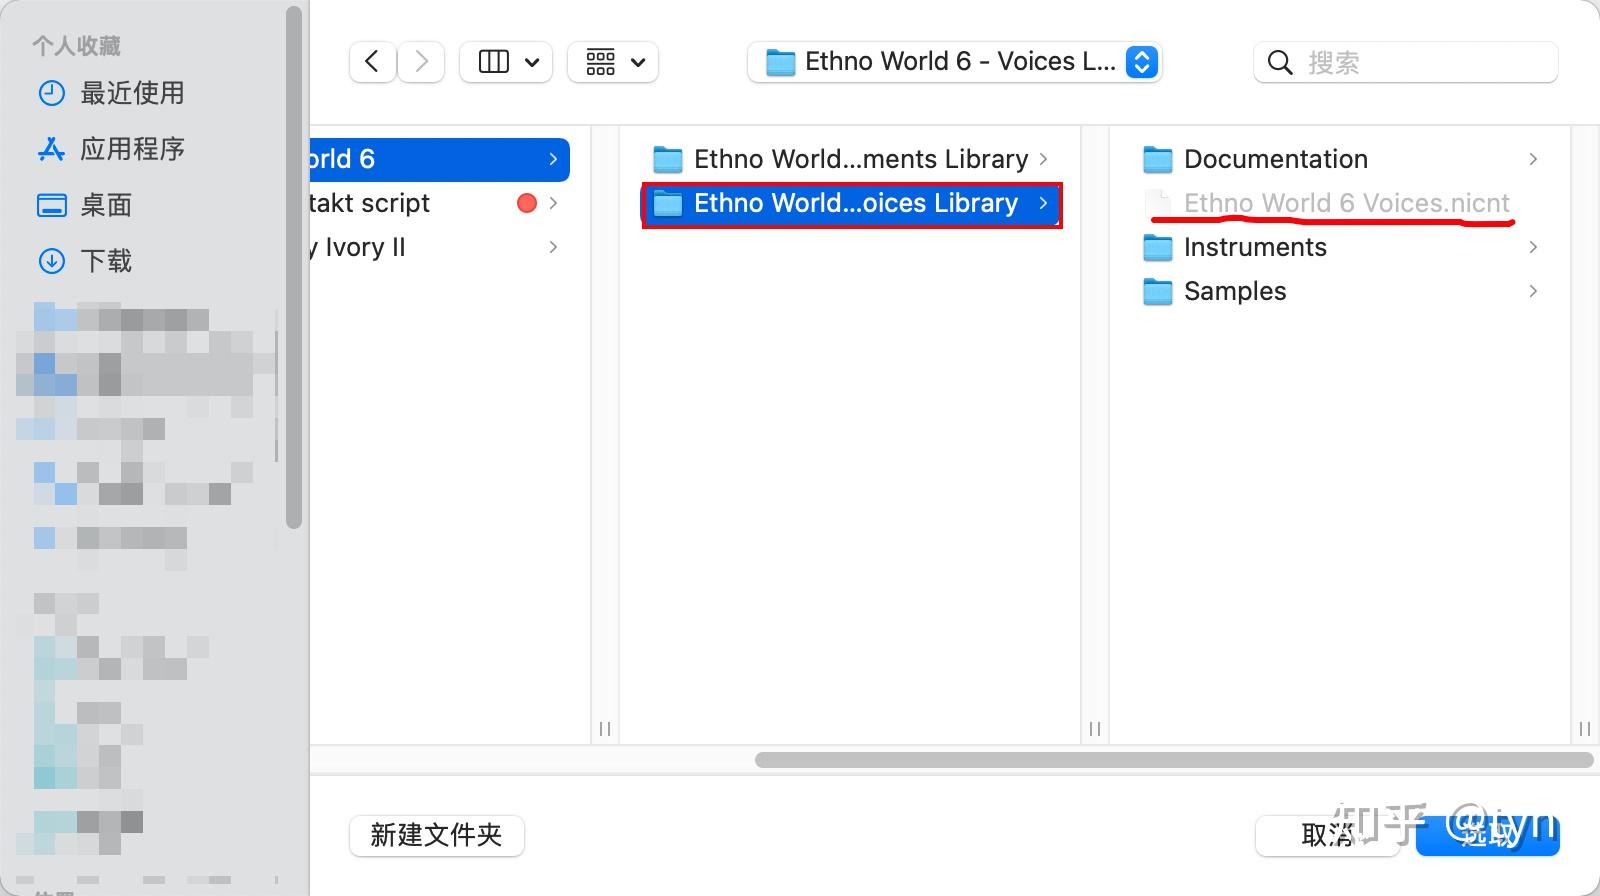Click the blue Choose (选取) button

click(x=1488, y=835)
